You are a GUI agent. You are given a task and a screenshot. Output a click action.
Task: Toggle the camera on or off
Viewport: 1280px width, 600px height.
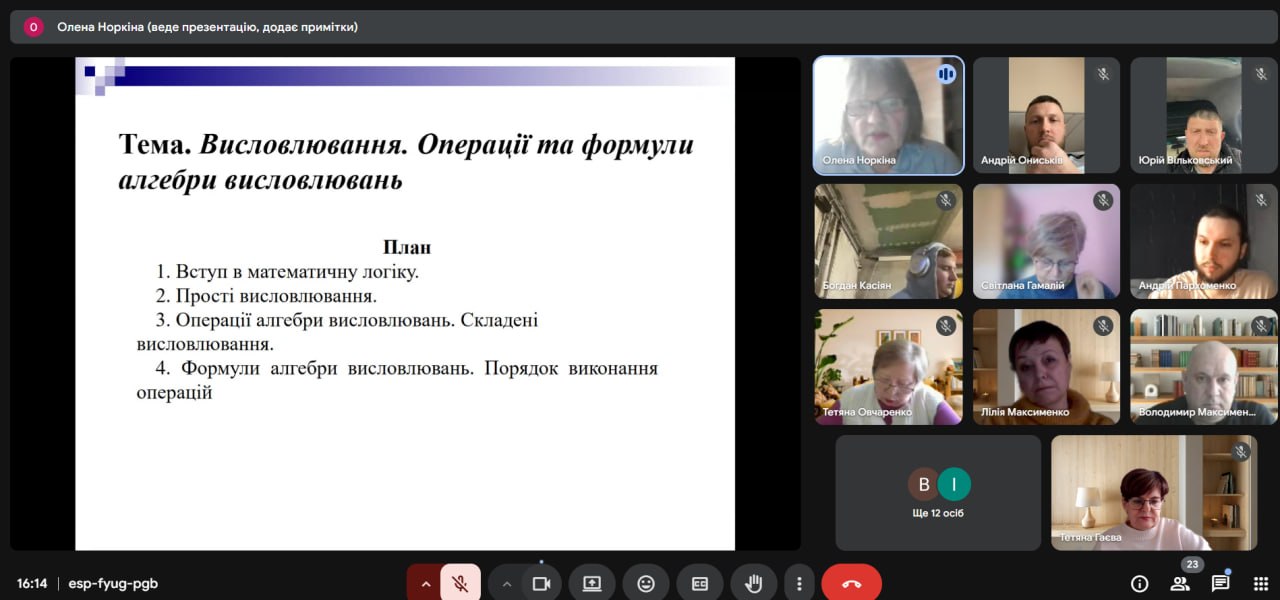point(541,584)
